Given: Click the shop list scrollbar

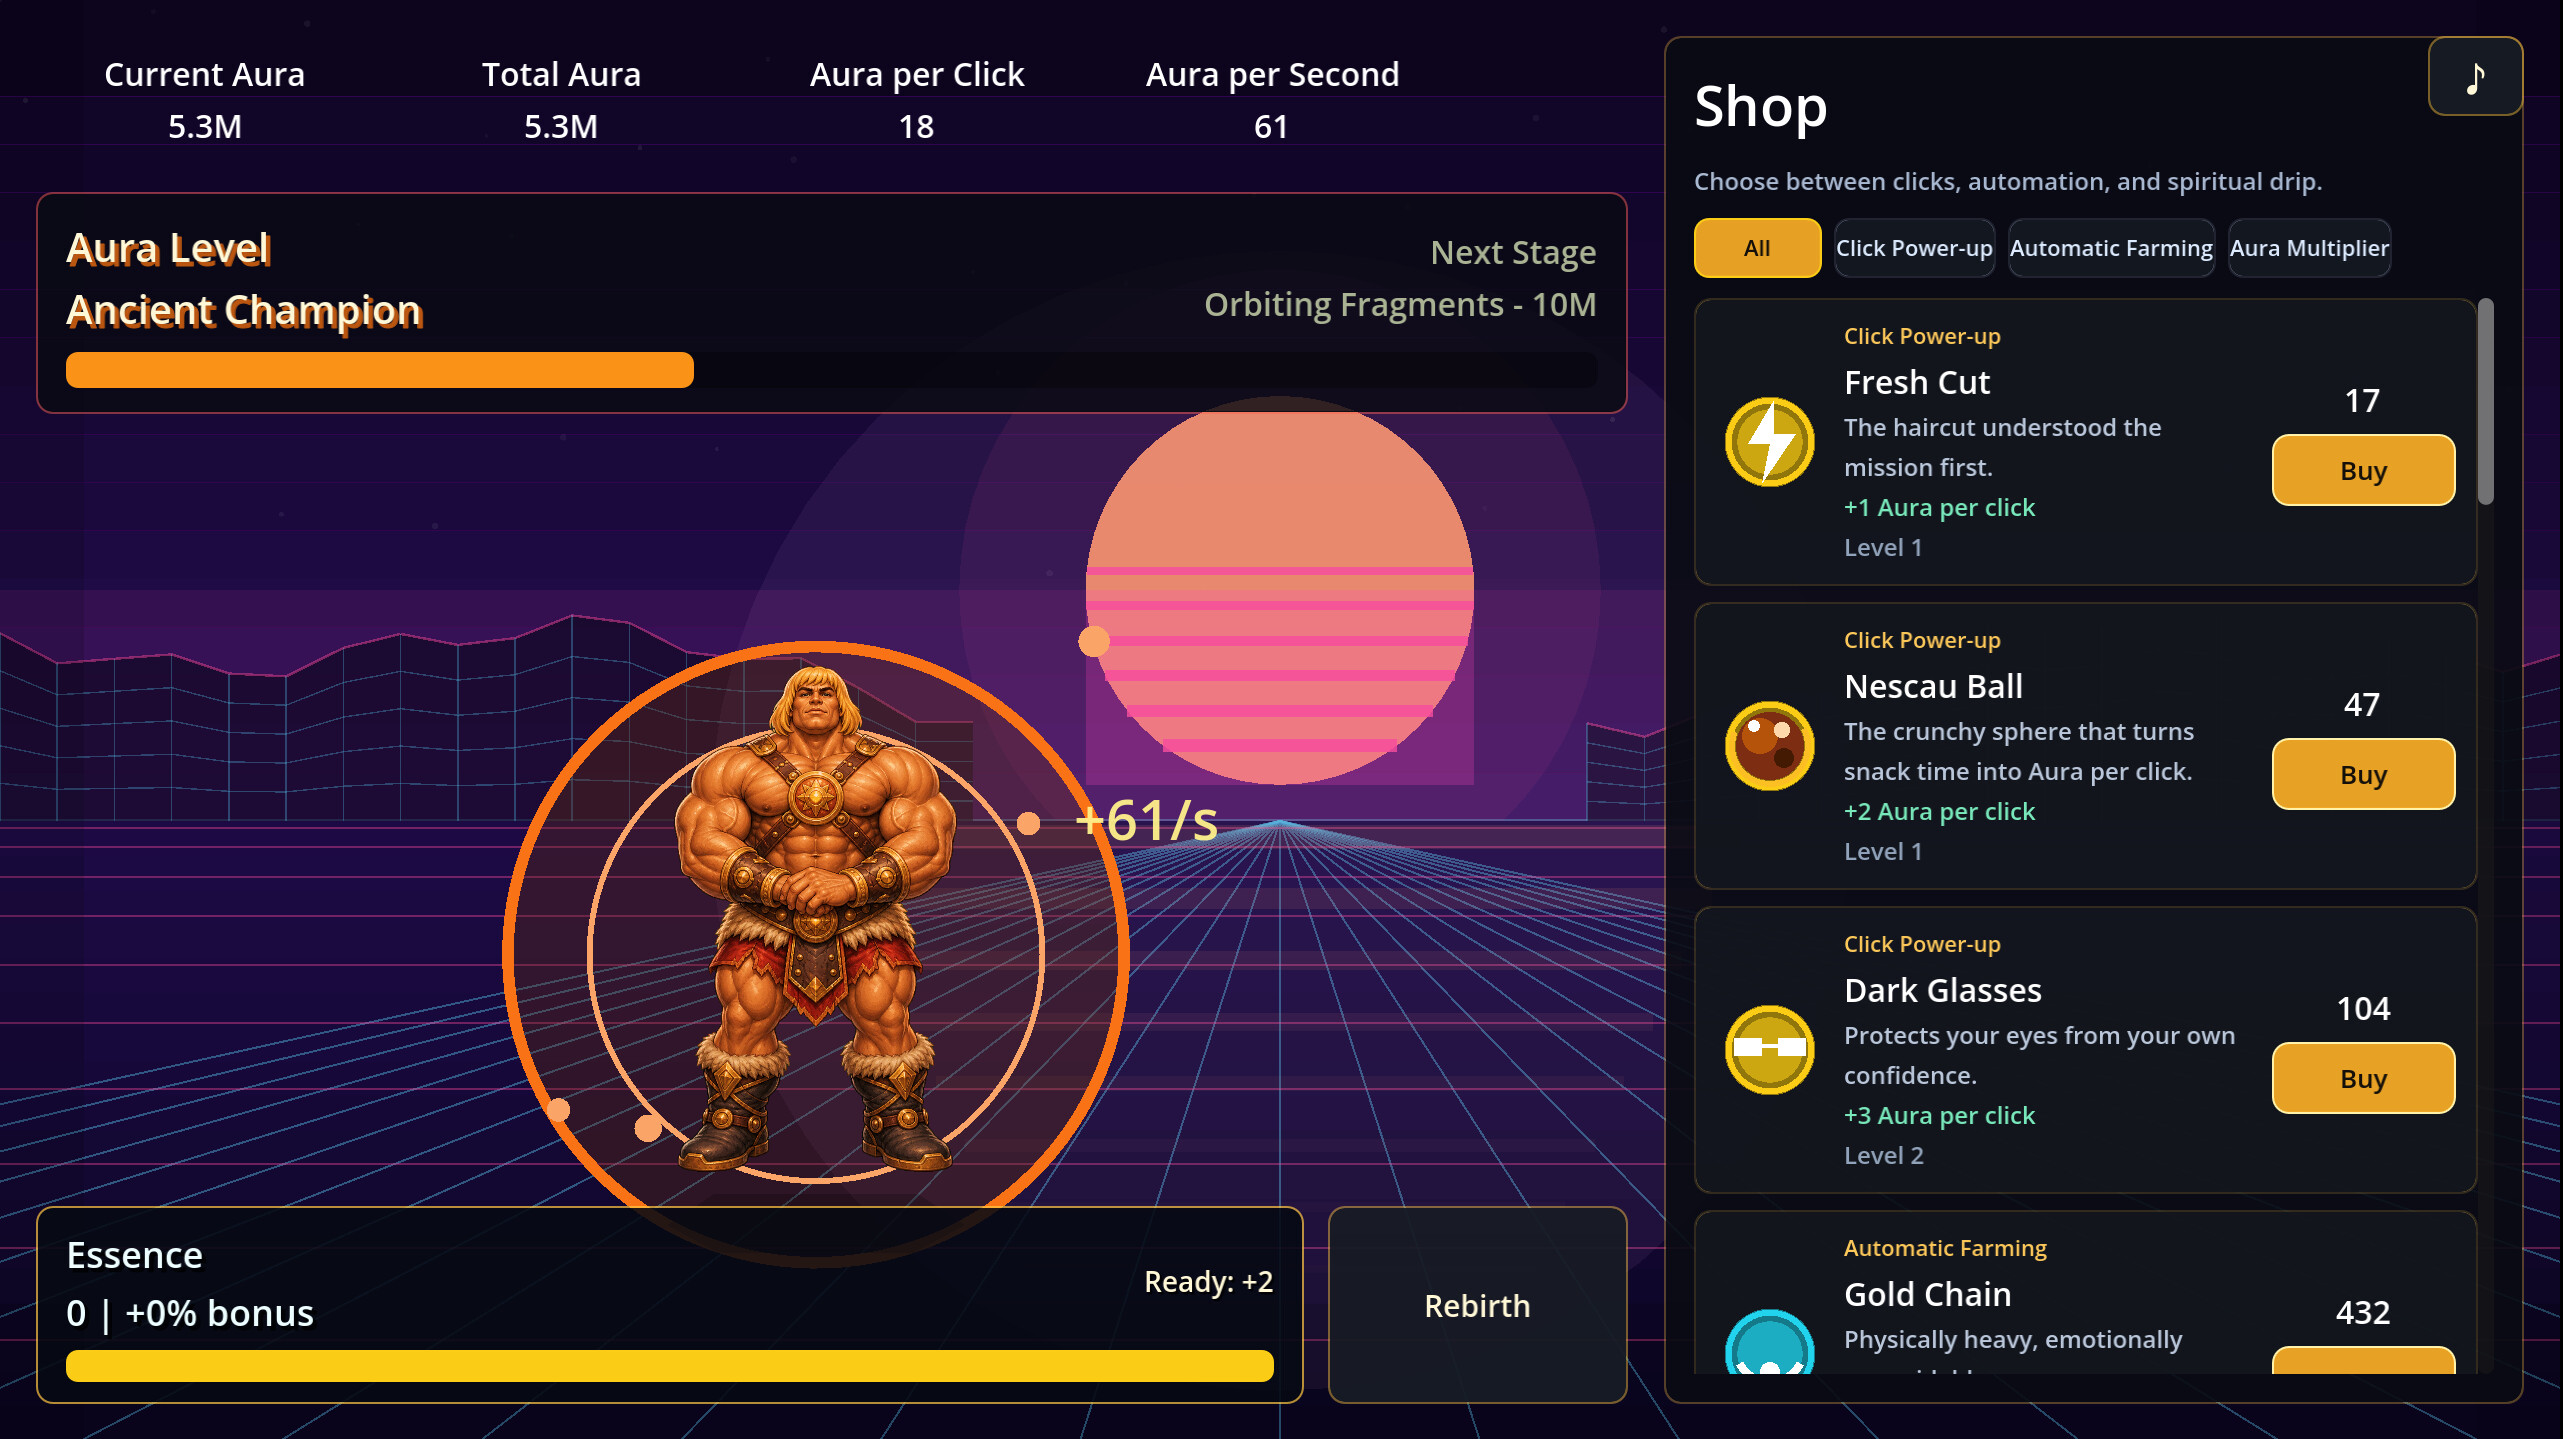Looking at the screenshot, I should (x=2486, y=402).
